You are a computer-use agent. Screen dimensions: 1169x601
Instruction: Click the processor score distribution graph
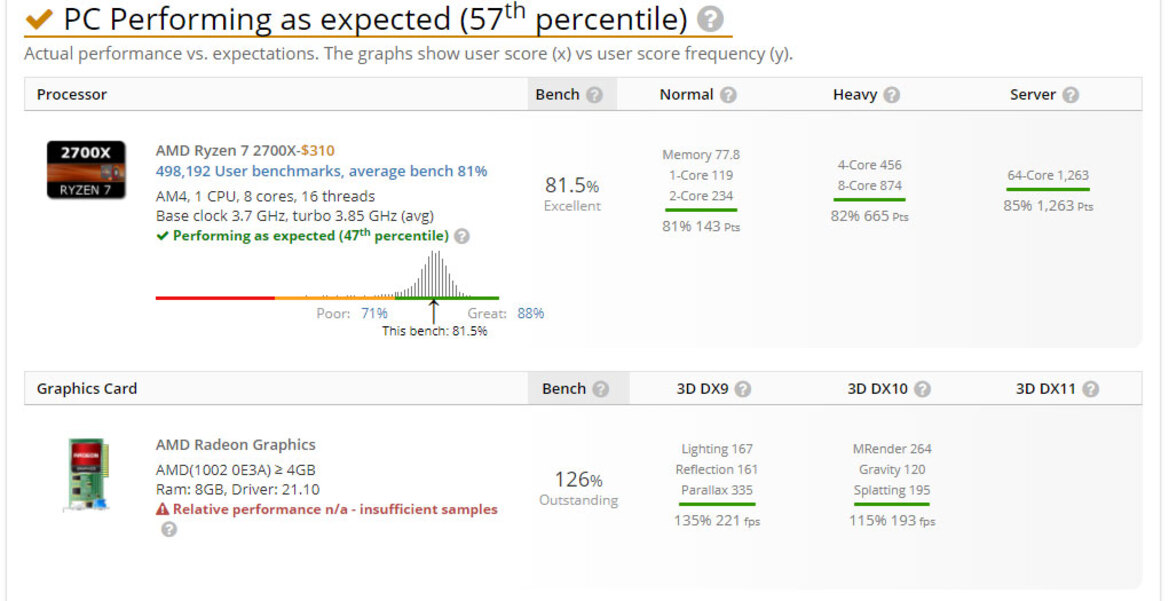[327, 276]
